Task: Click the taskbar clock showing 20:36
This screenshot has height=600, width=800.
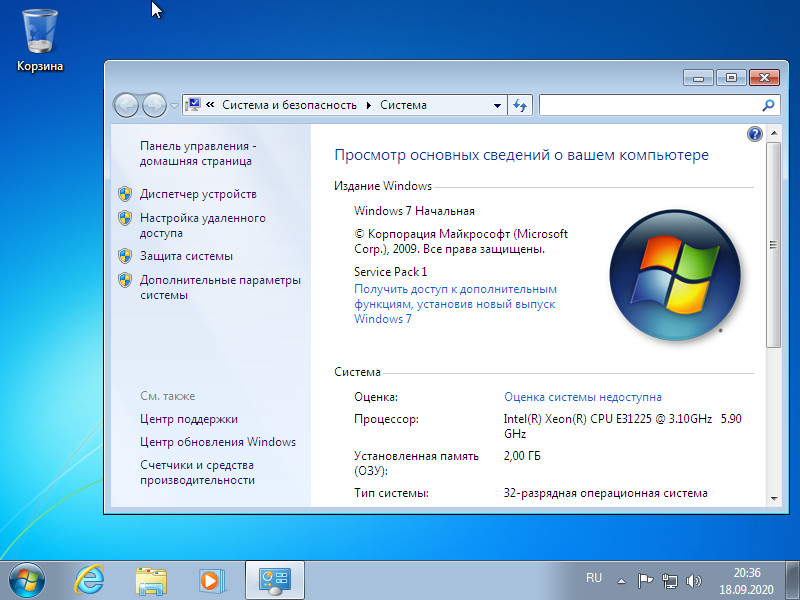Action: [x=747, y=581]
